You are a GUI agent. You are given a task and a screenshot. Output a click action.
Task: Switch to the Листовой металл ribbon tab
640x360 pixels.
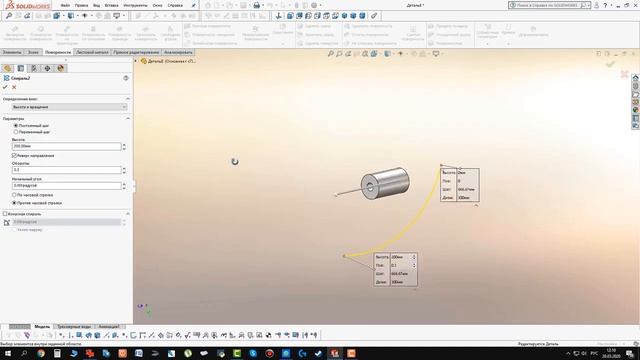point(92,52)
